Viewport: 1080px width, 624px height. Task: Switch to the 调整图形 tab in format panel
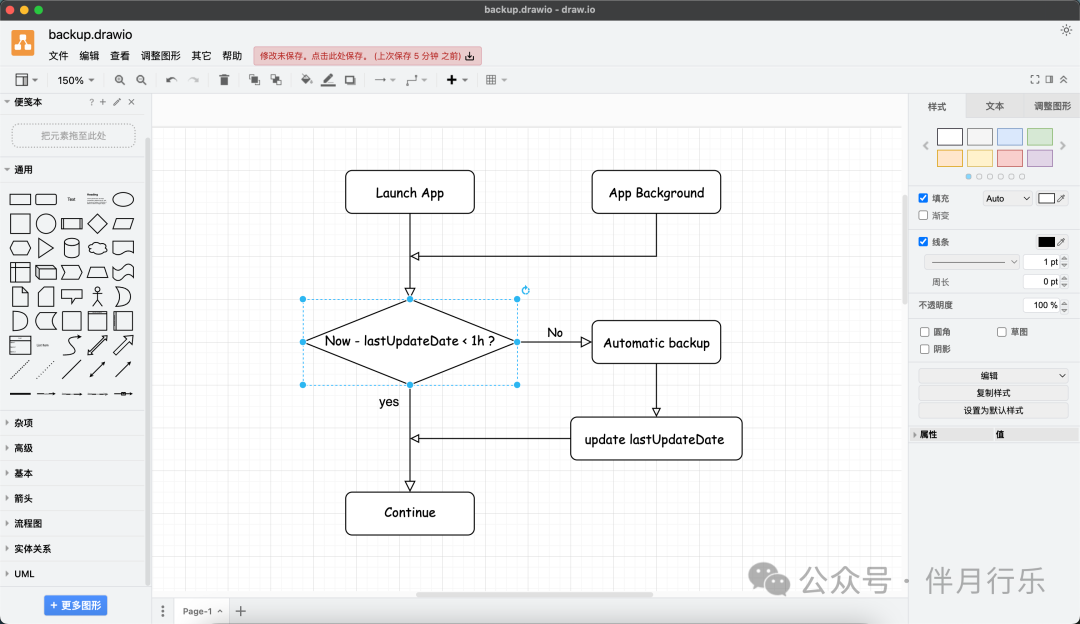[1052, 106]
